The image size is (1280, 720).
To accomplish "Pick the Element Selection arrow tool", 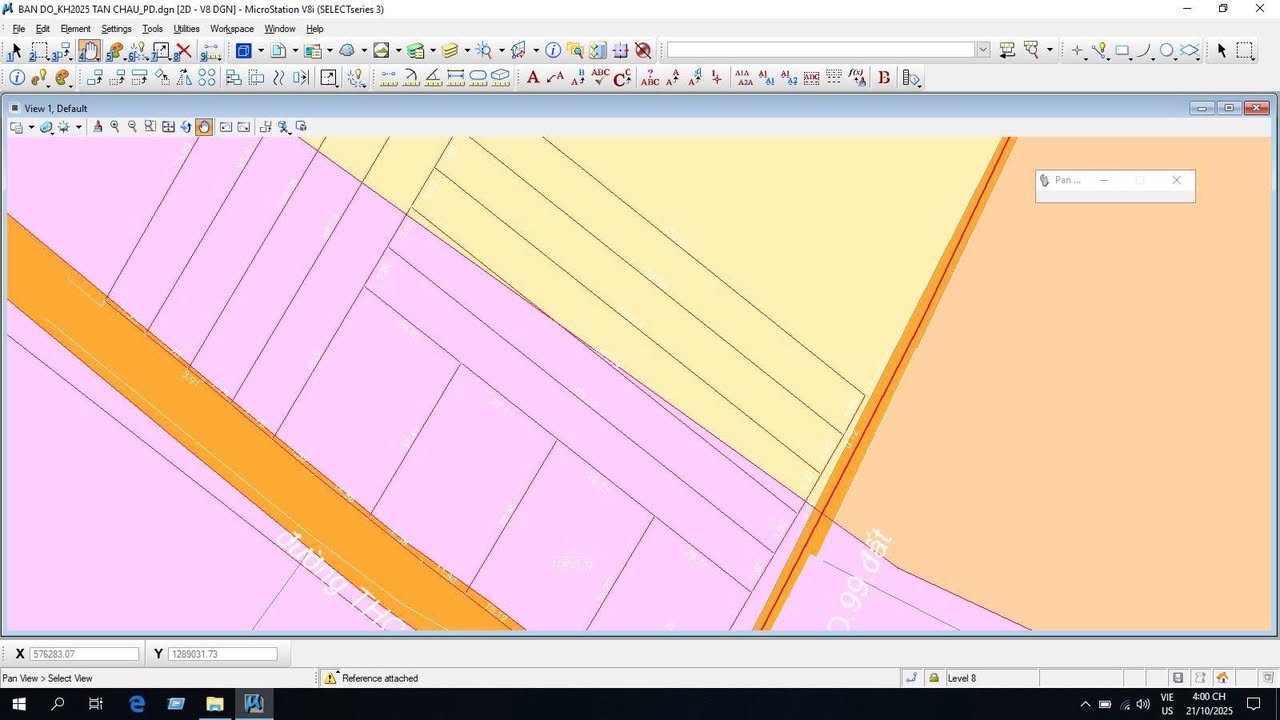I will point(15,51).
